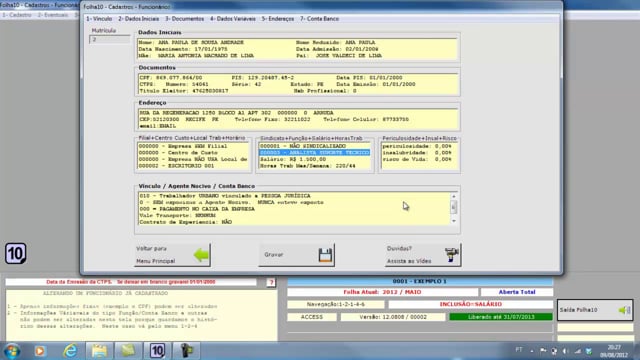Click the Folha10 taskbar icon
640x360 pixels.
coord(157,351)
